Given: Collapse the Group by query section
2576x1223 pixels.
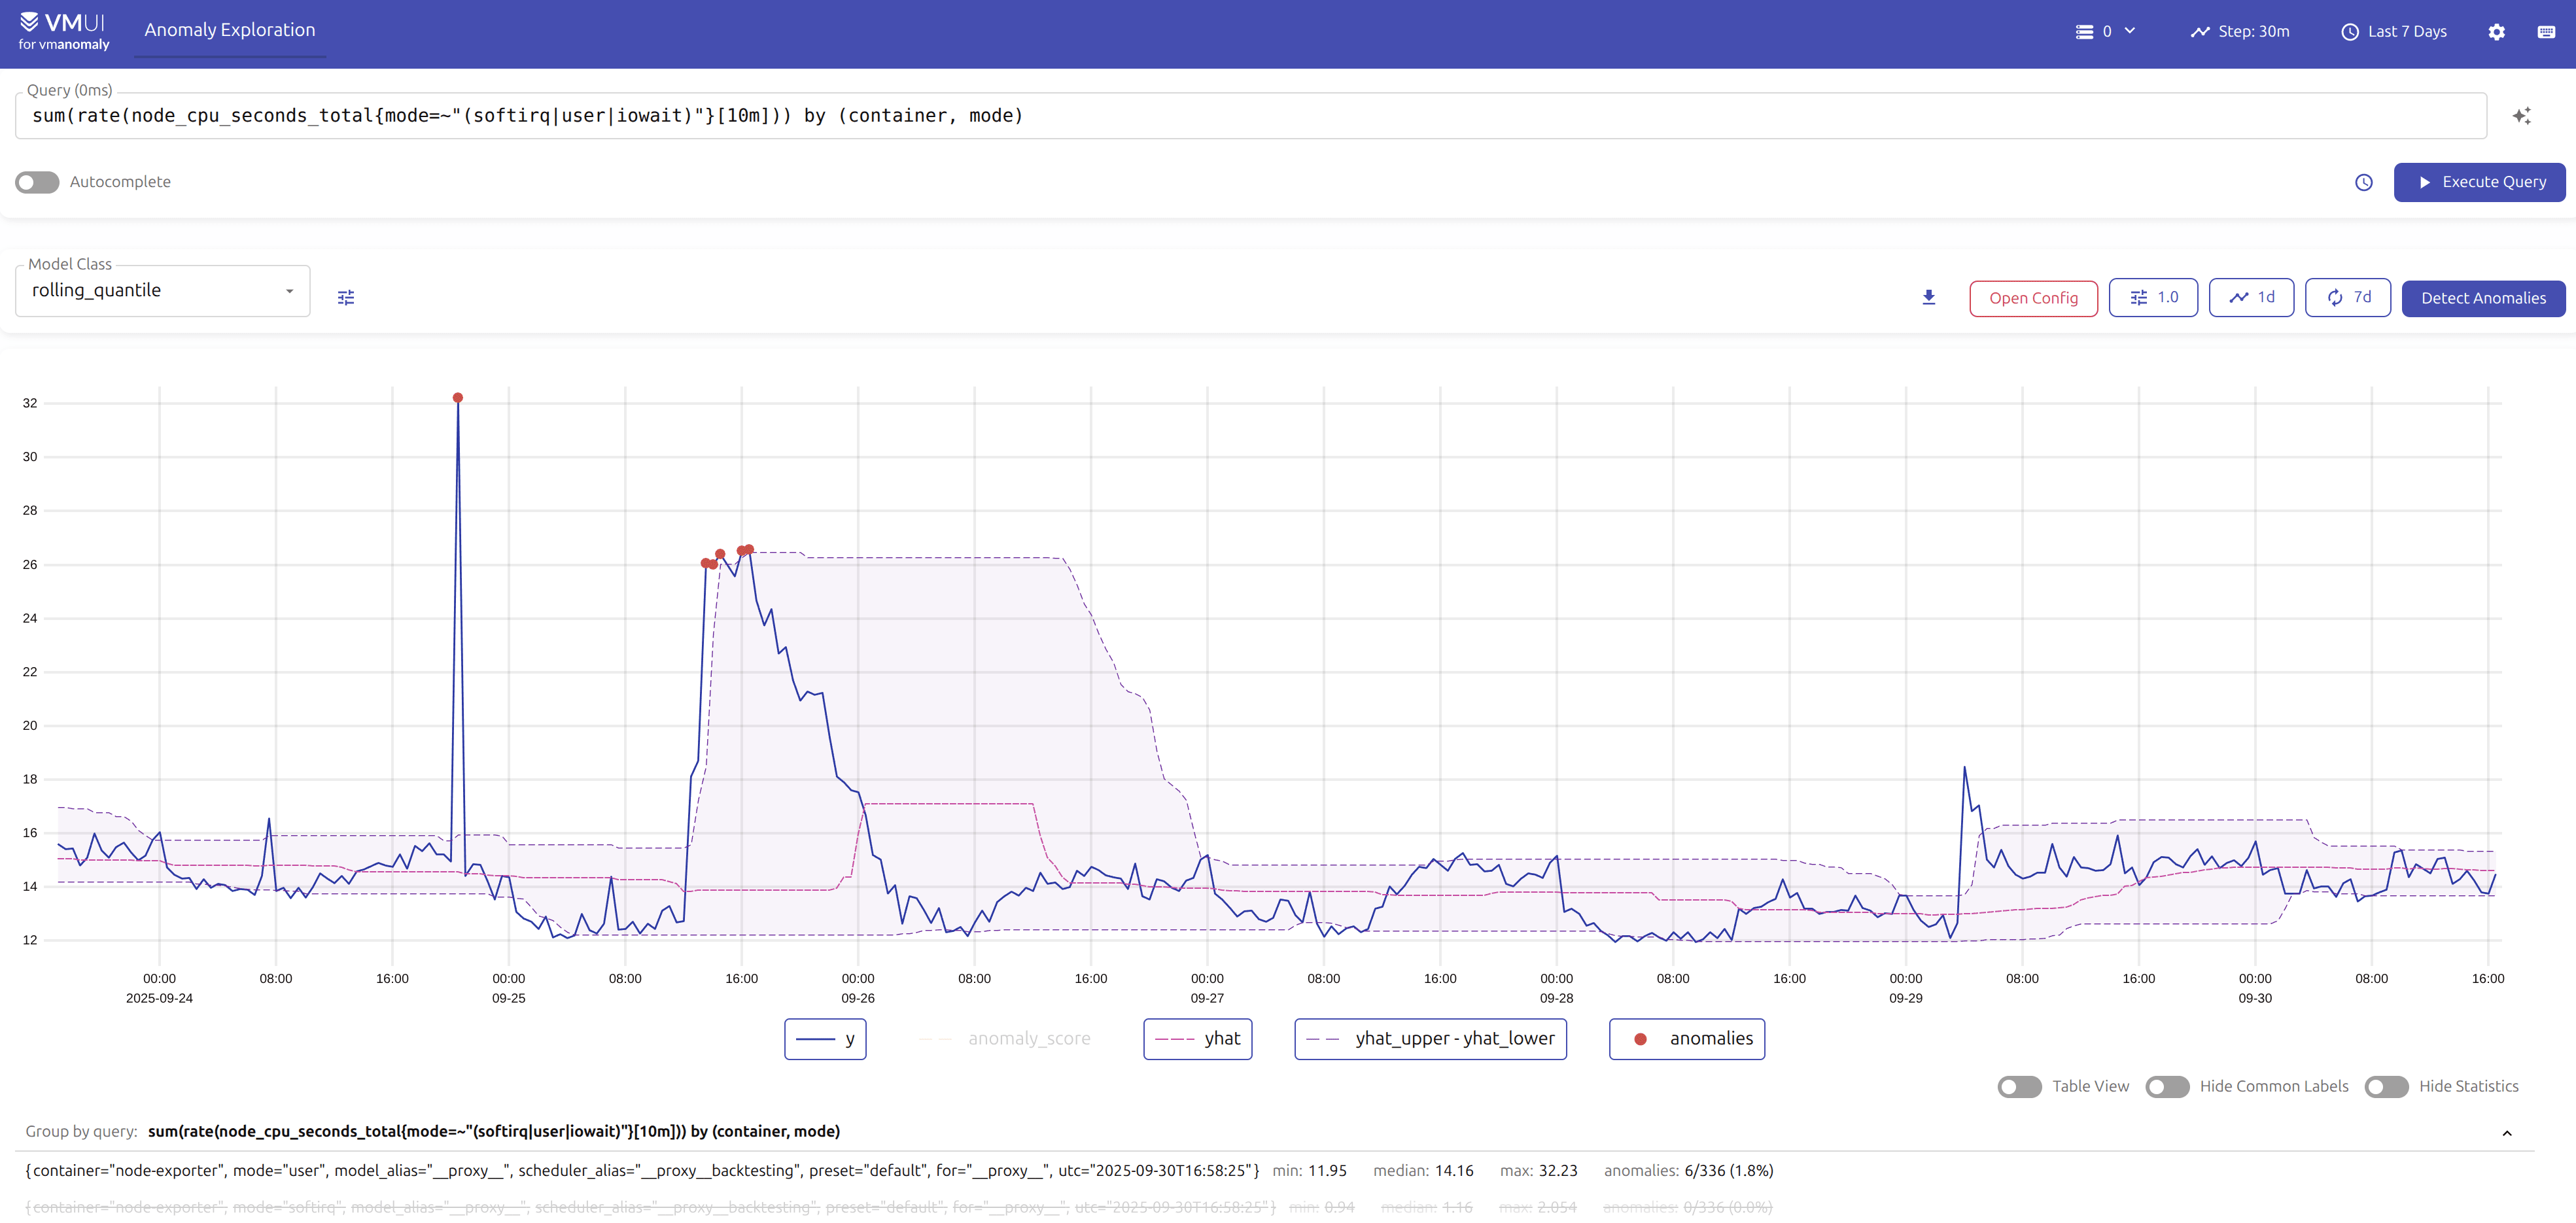Looking at the screenshot, I should (2506, 1133).
